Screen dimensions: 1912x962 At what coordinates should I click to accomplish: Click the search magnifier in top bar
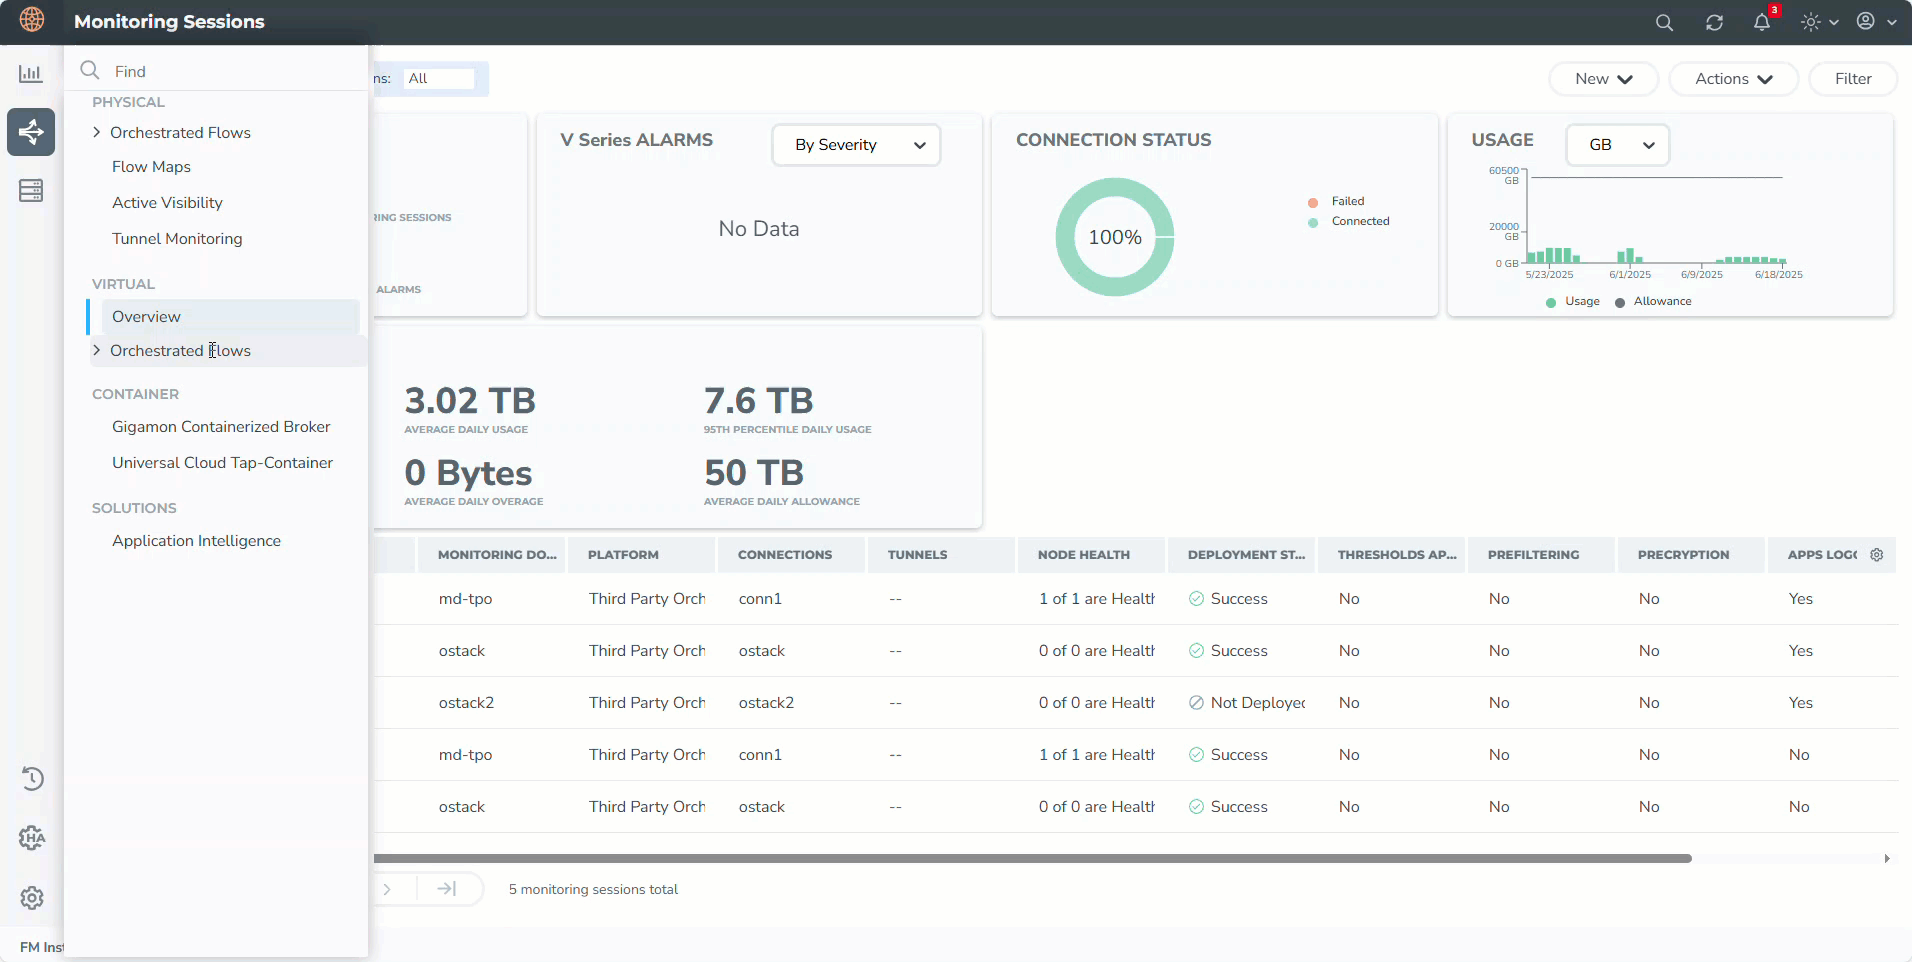tap(1664, 22)
